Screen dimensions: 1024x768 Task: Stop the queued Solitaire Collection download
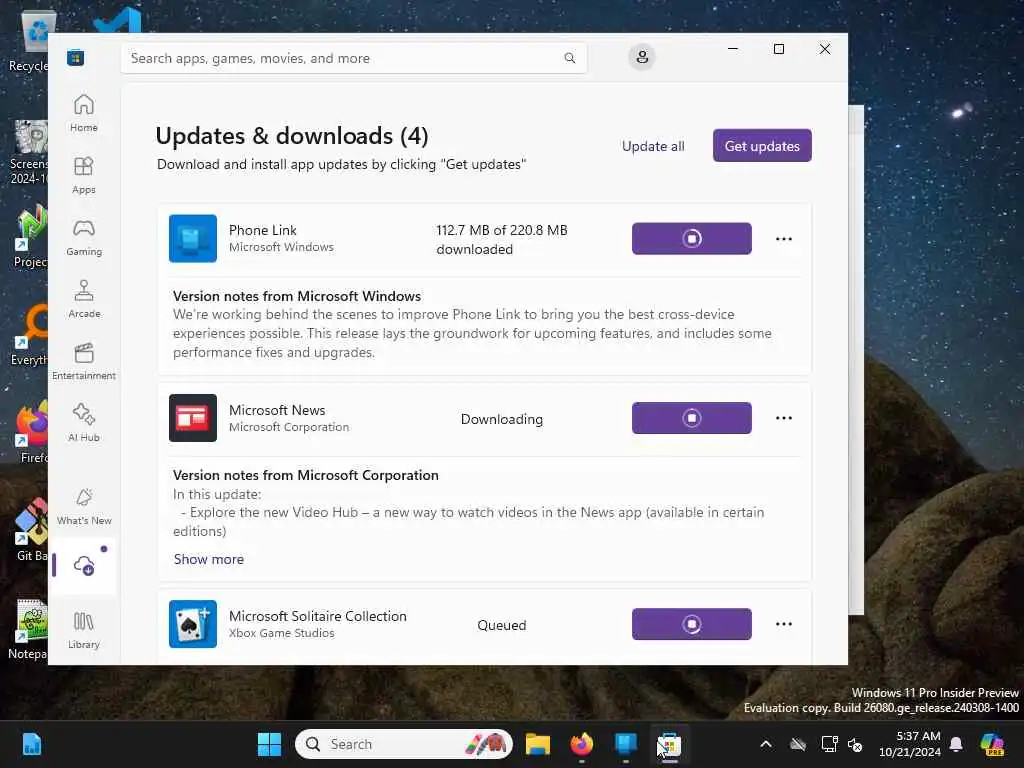click(692, 624)
